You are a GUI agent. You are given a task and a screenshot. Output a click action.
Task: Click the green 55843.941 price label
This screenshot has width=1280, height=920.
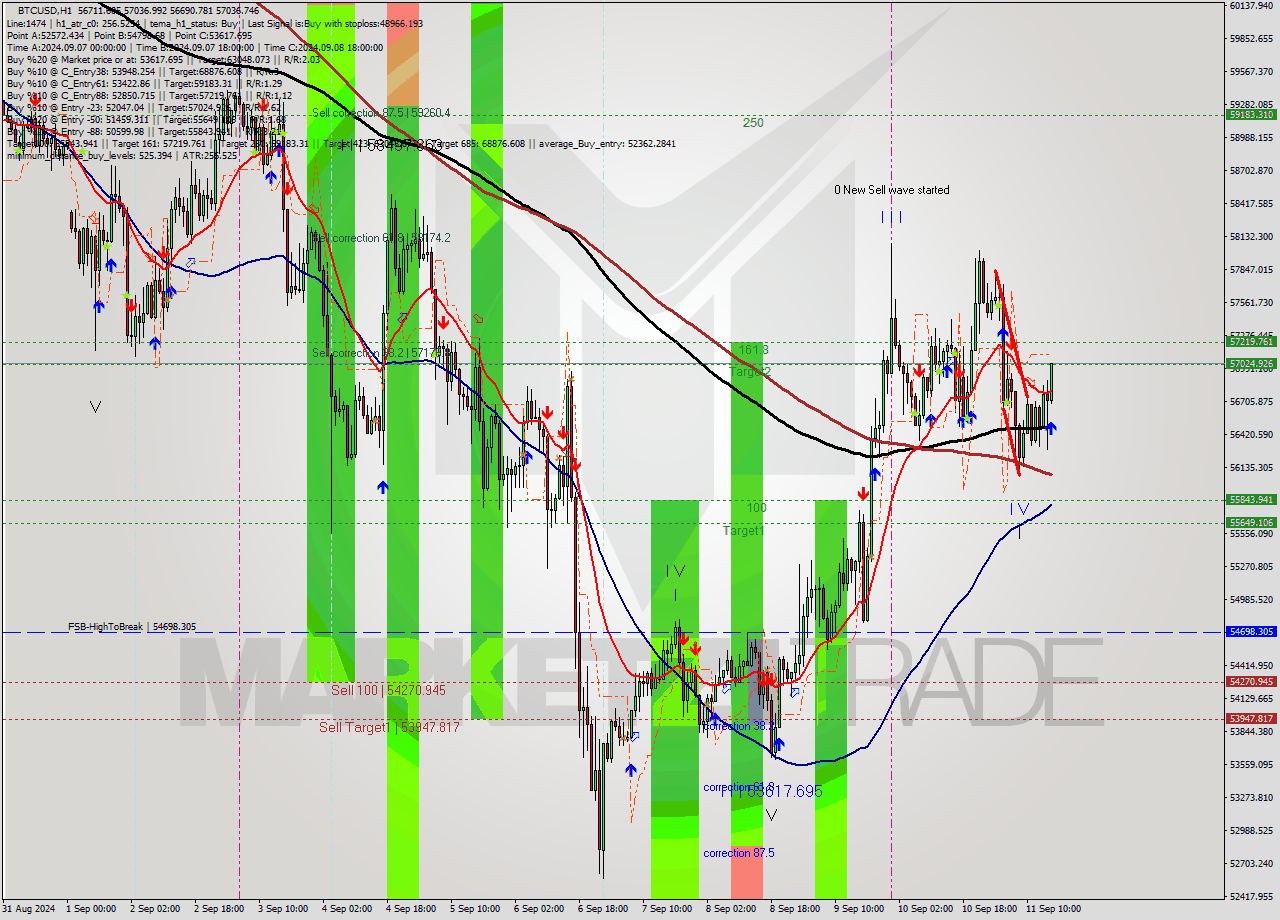(1250, 500)
